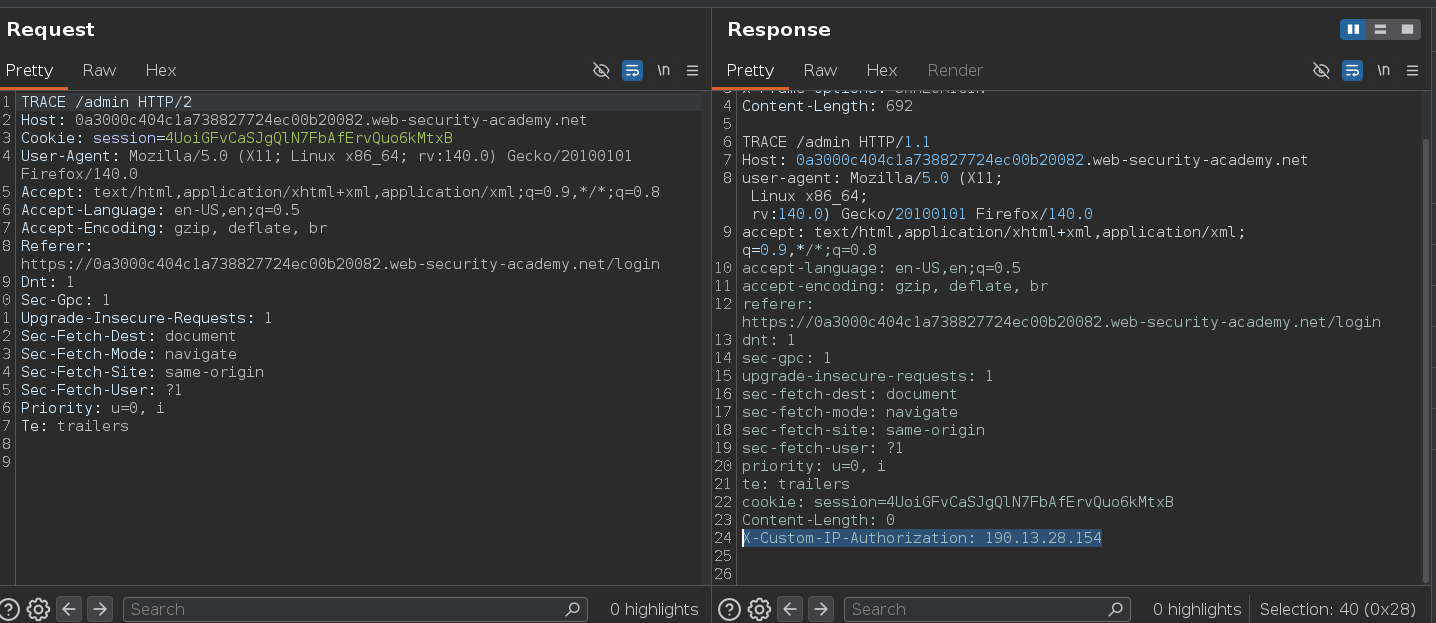Click magnifier icon in Response search box
This screenshot has height=623, width=1436.
click(x=1116, y=609)
